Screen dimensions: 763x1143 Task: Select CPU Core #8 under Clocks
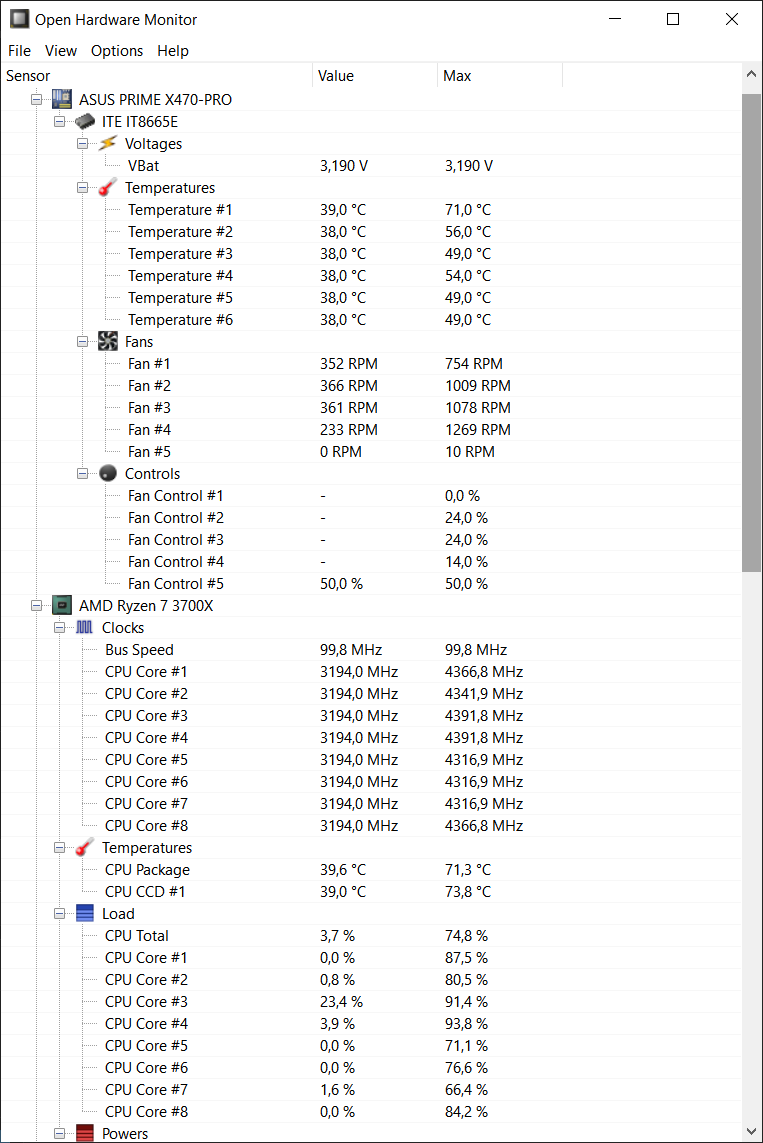click(x=371, y=825)
